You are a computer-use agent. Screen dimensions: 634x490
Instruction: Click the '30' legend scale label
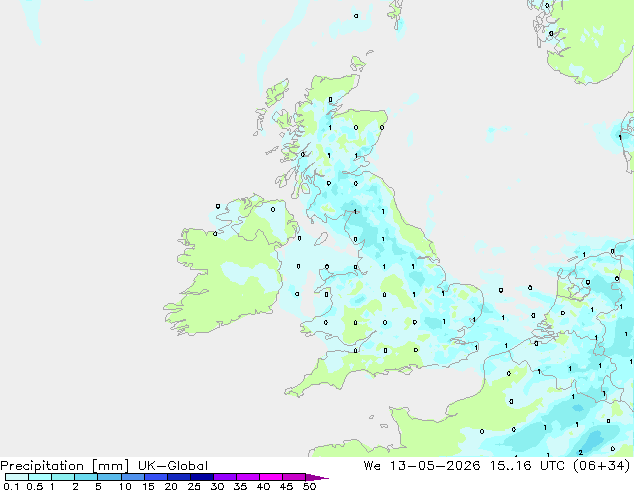217,486
